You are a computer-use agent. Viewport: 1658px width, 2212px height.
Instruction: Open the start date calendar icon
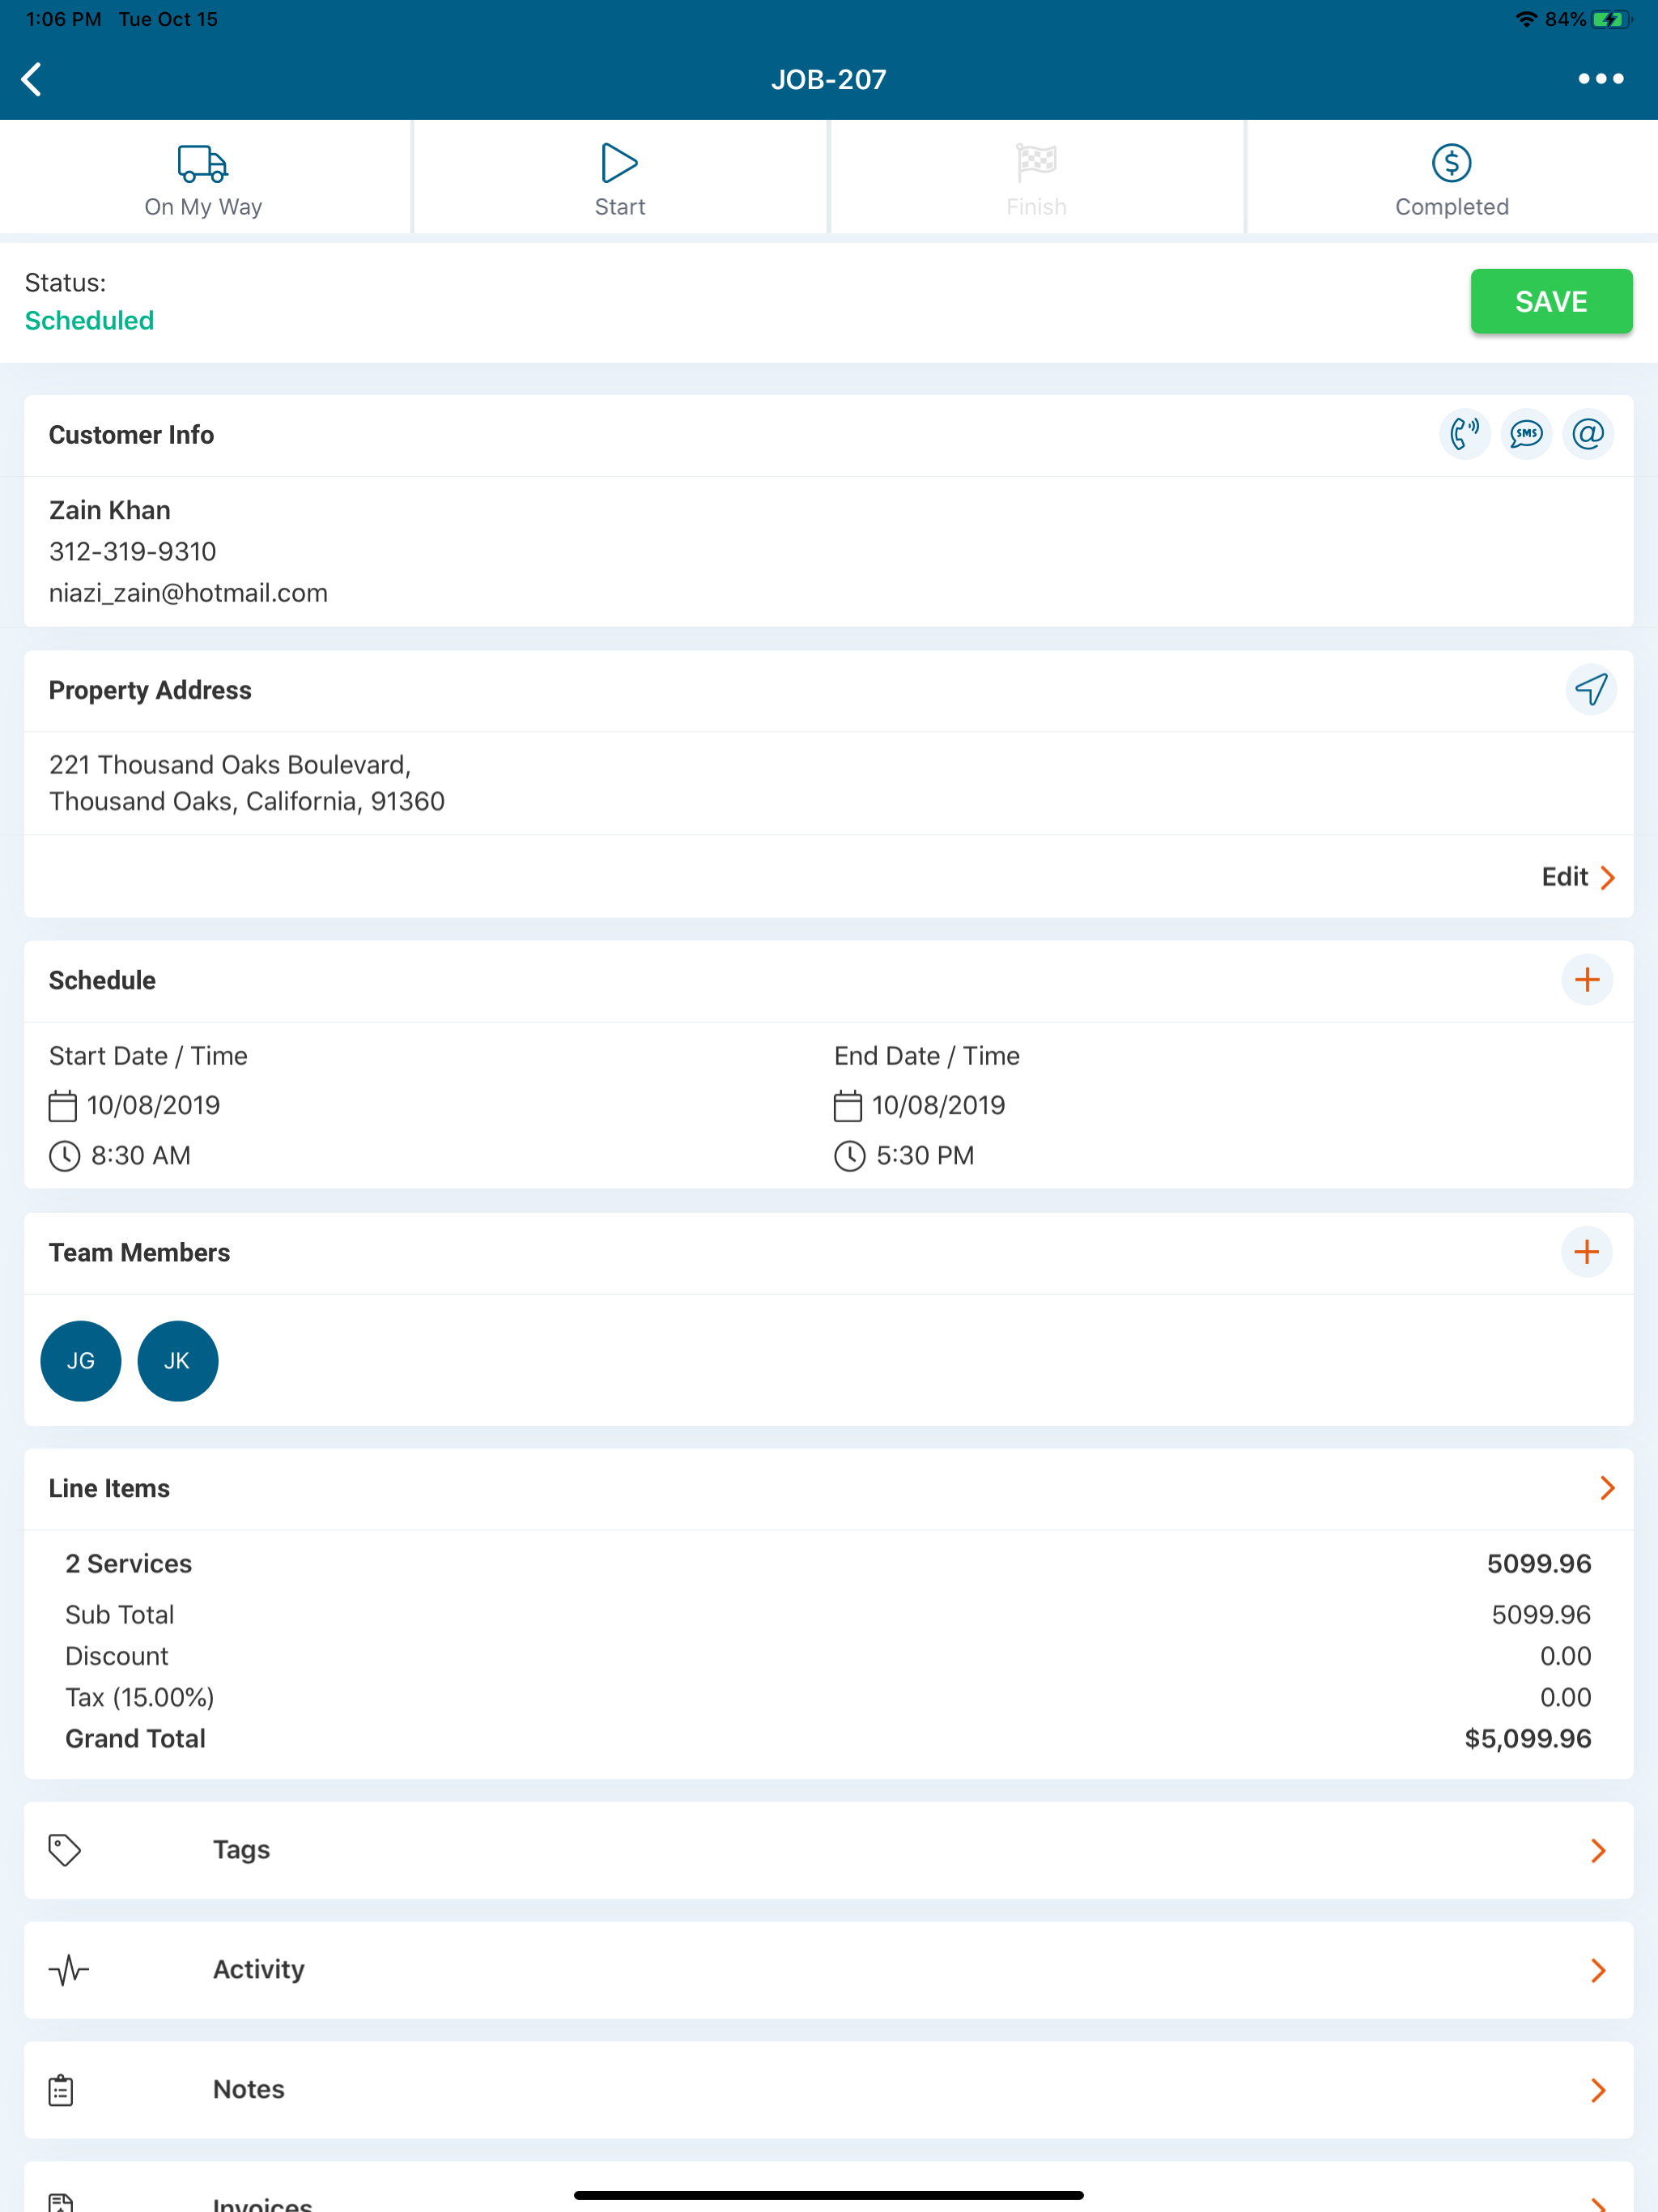[x=62, y=1106]
